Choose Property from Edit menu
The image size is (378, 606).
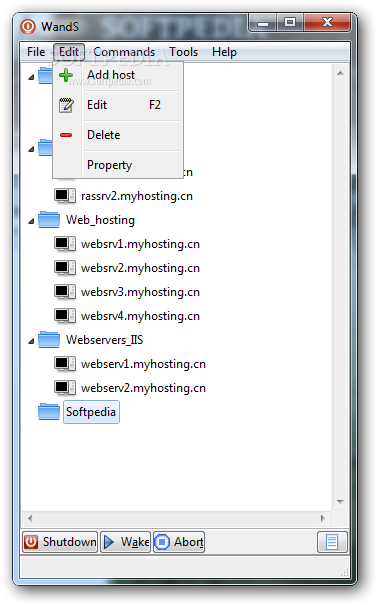coord(118,165)
